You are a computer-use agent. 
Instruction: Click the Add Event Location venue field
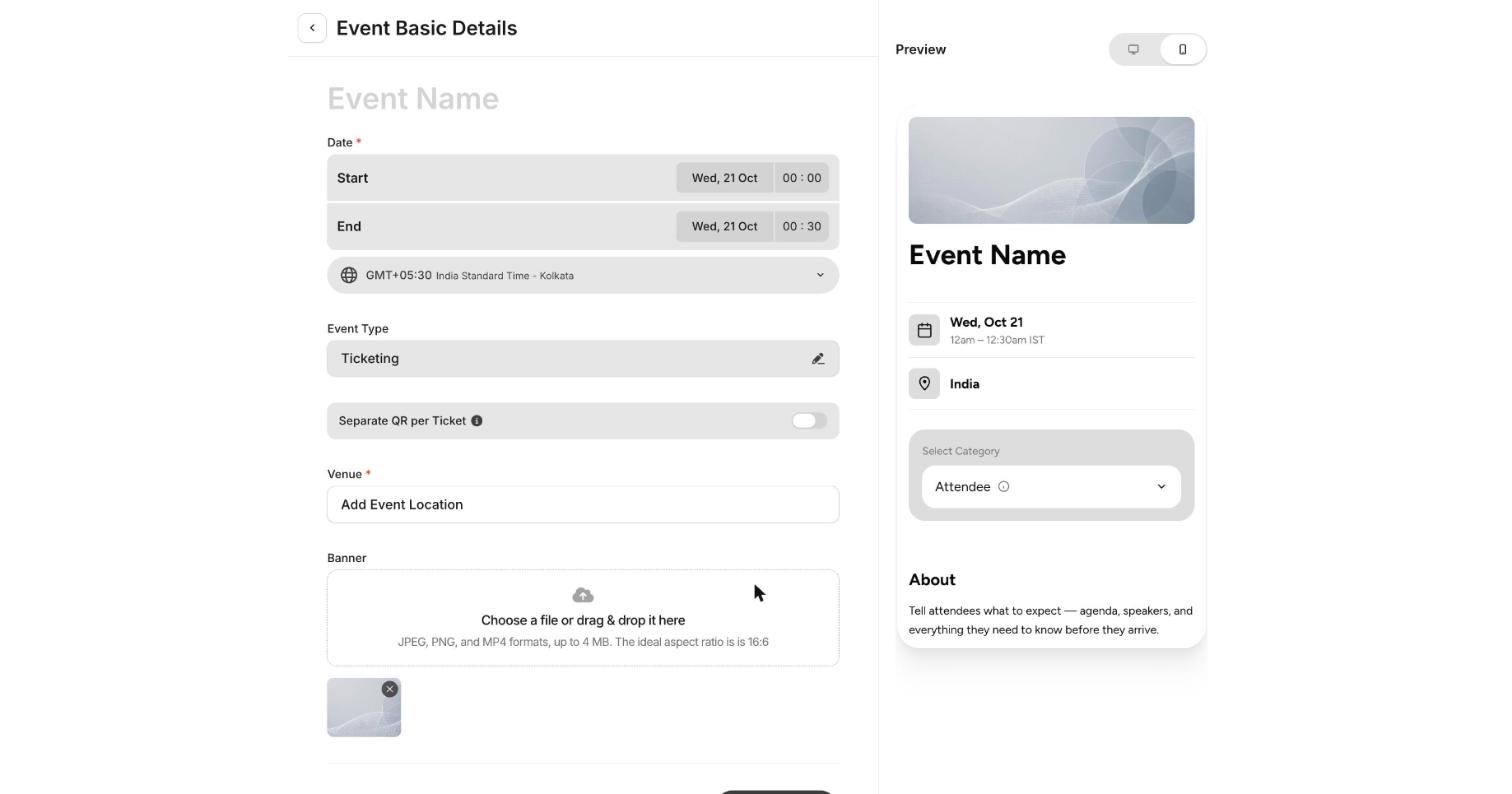(x=583, y=505)
